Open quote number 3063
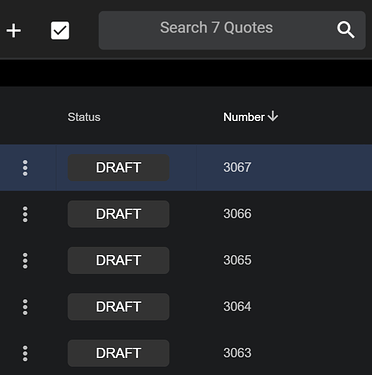The width and height of the screenshot is (372, 375). pos(237,353)
